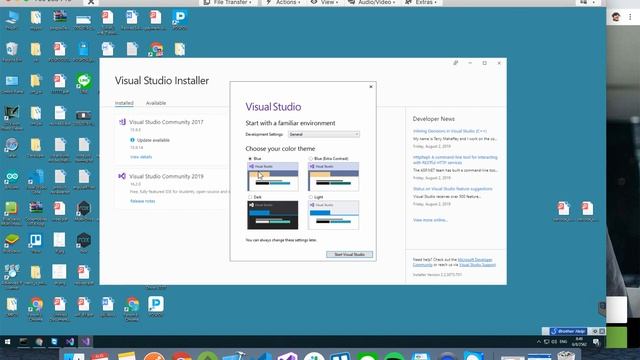Close the Visual Studio theme dialog

click(371, 87)
